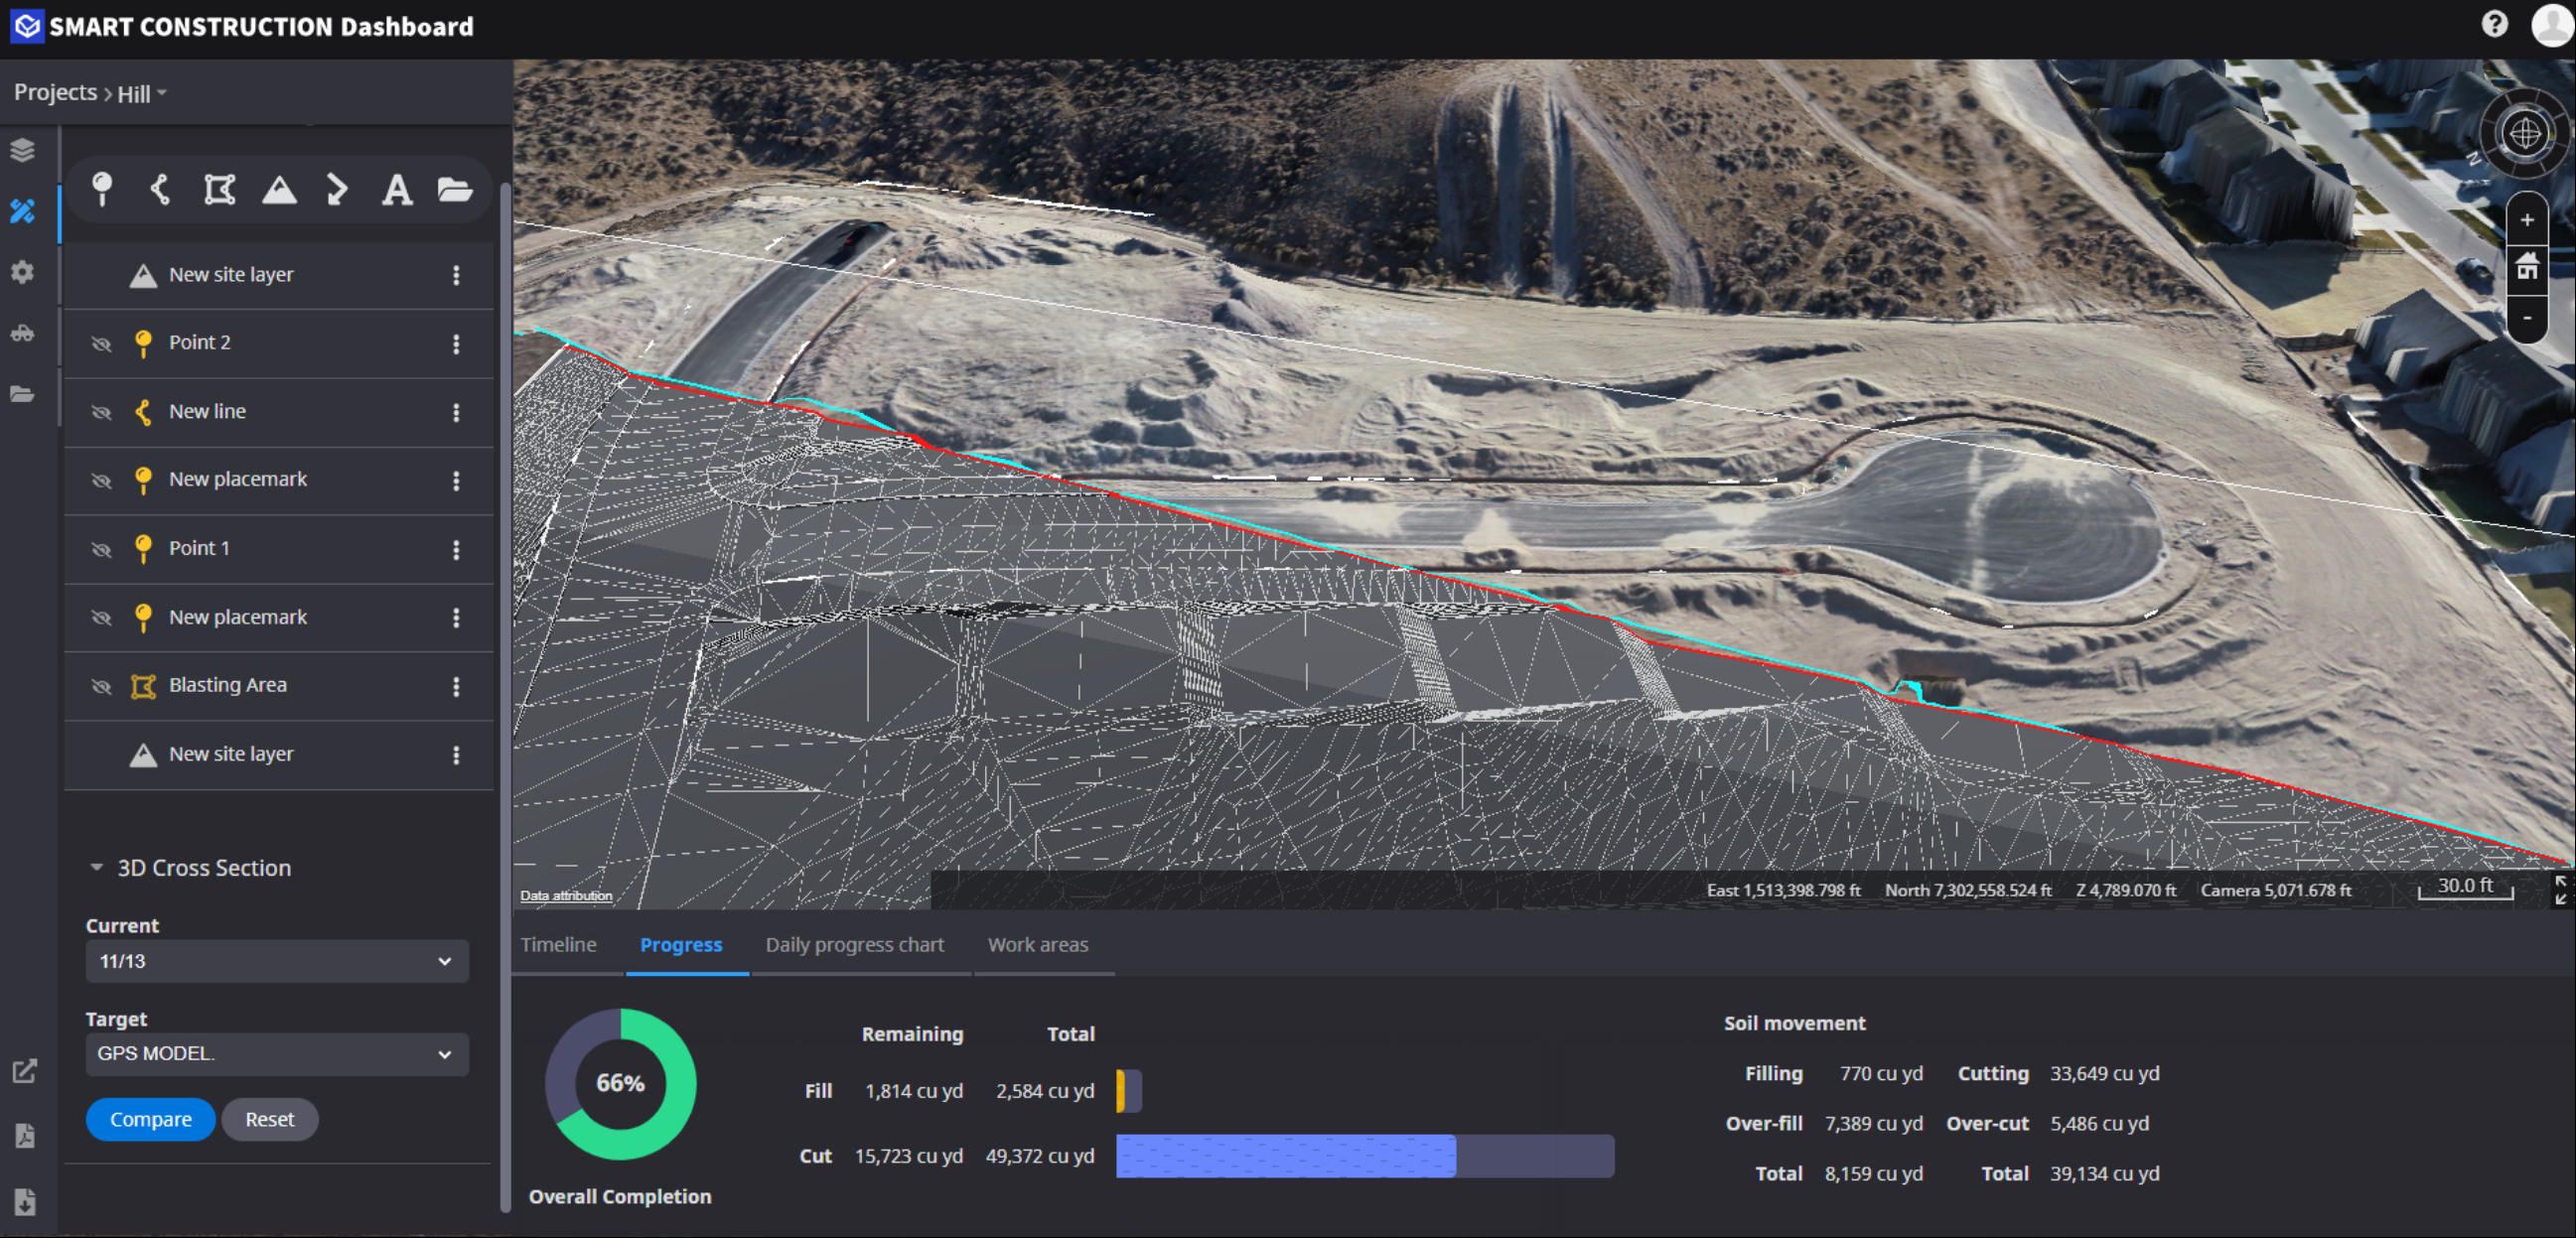Click the Cut progress bar
Image resolution: width=2576 pixels, height=1238 pixels.
pos(1364,1156)
